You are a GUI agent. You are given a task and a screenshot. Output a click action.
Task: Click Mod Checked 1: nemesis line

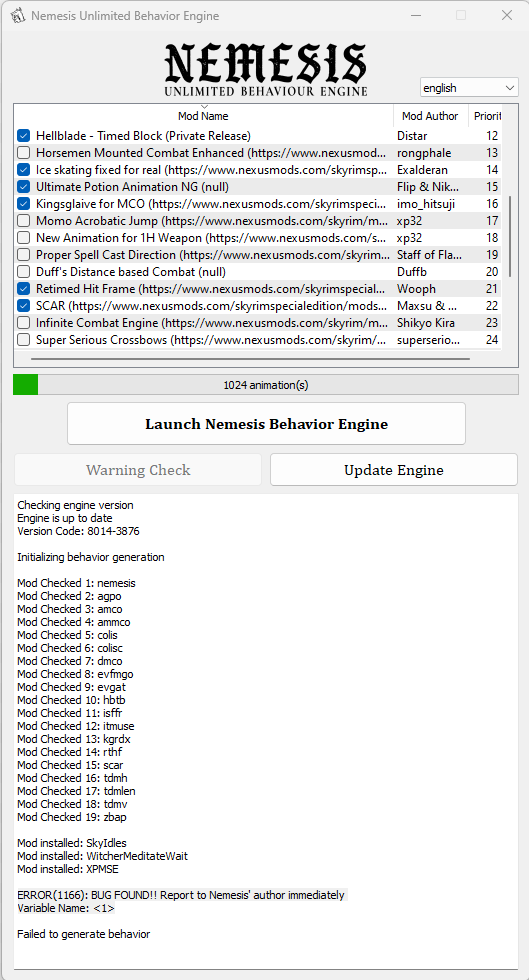[76, 583]
